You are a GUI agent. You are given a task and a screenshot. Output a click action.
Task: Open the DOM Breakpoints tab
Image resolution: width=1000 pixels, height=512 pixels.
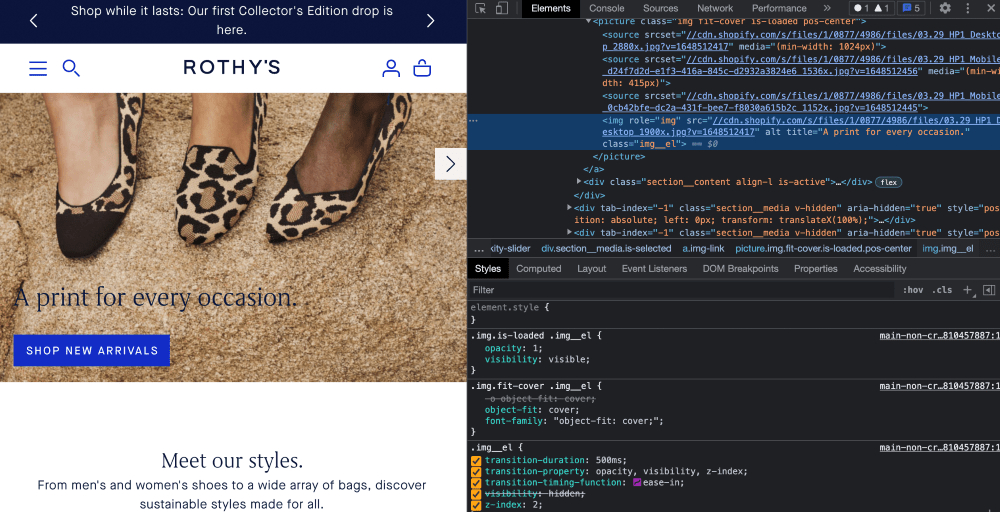click(x=740, y=268)
